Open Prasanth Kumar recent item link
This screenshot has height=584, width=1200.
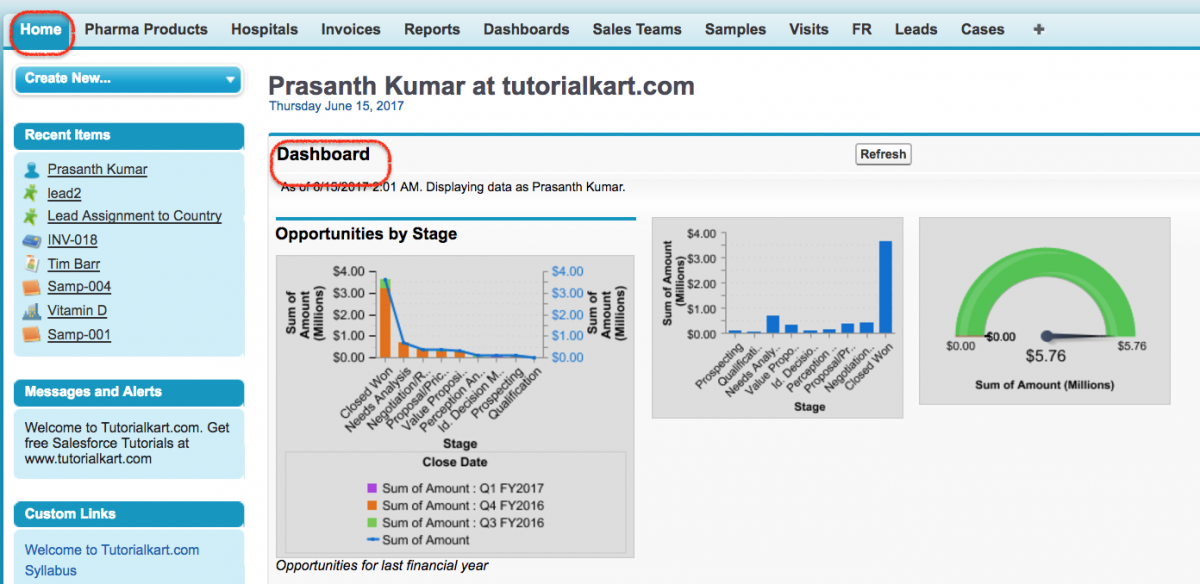coord(97,169)
